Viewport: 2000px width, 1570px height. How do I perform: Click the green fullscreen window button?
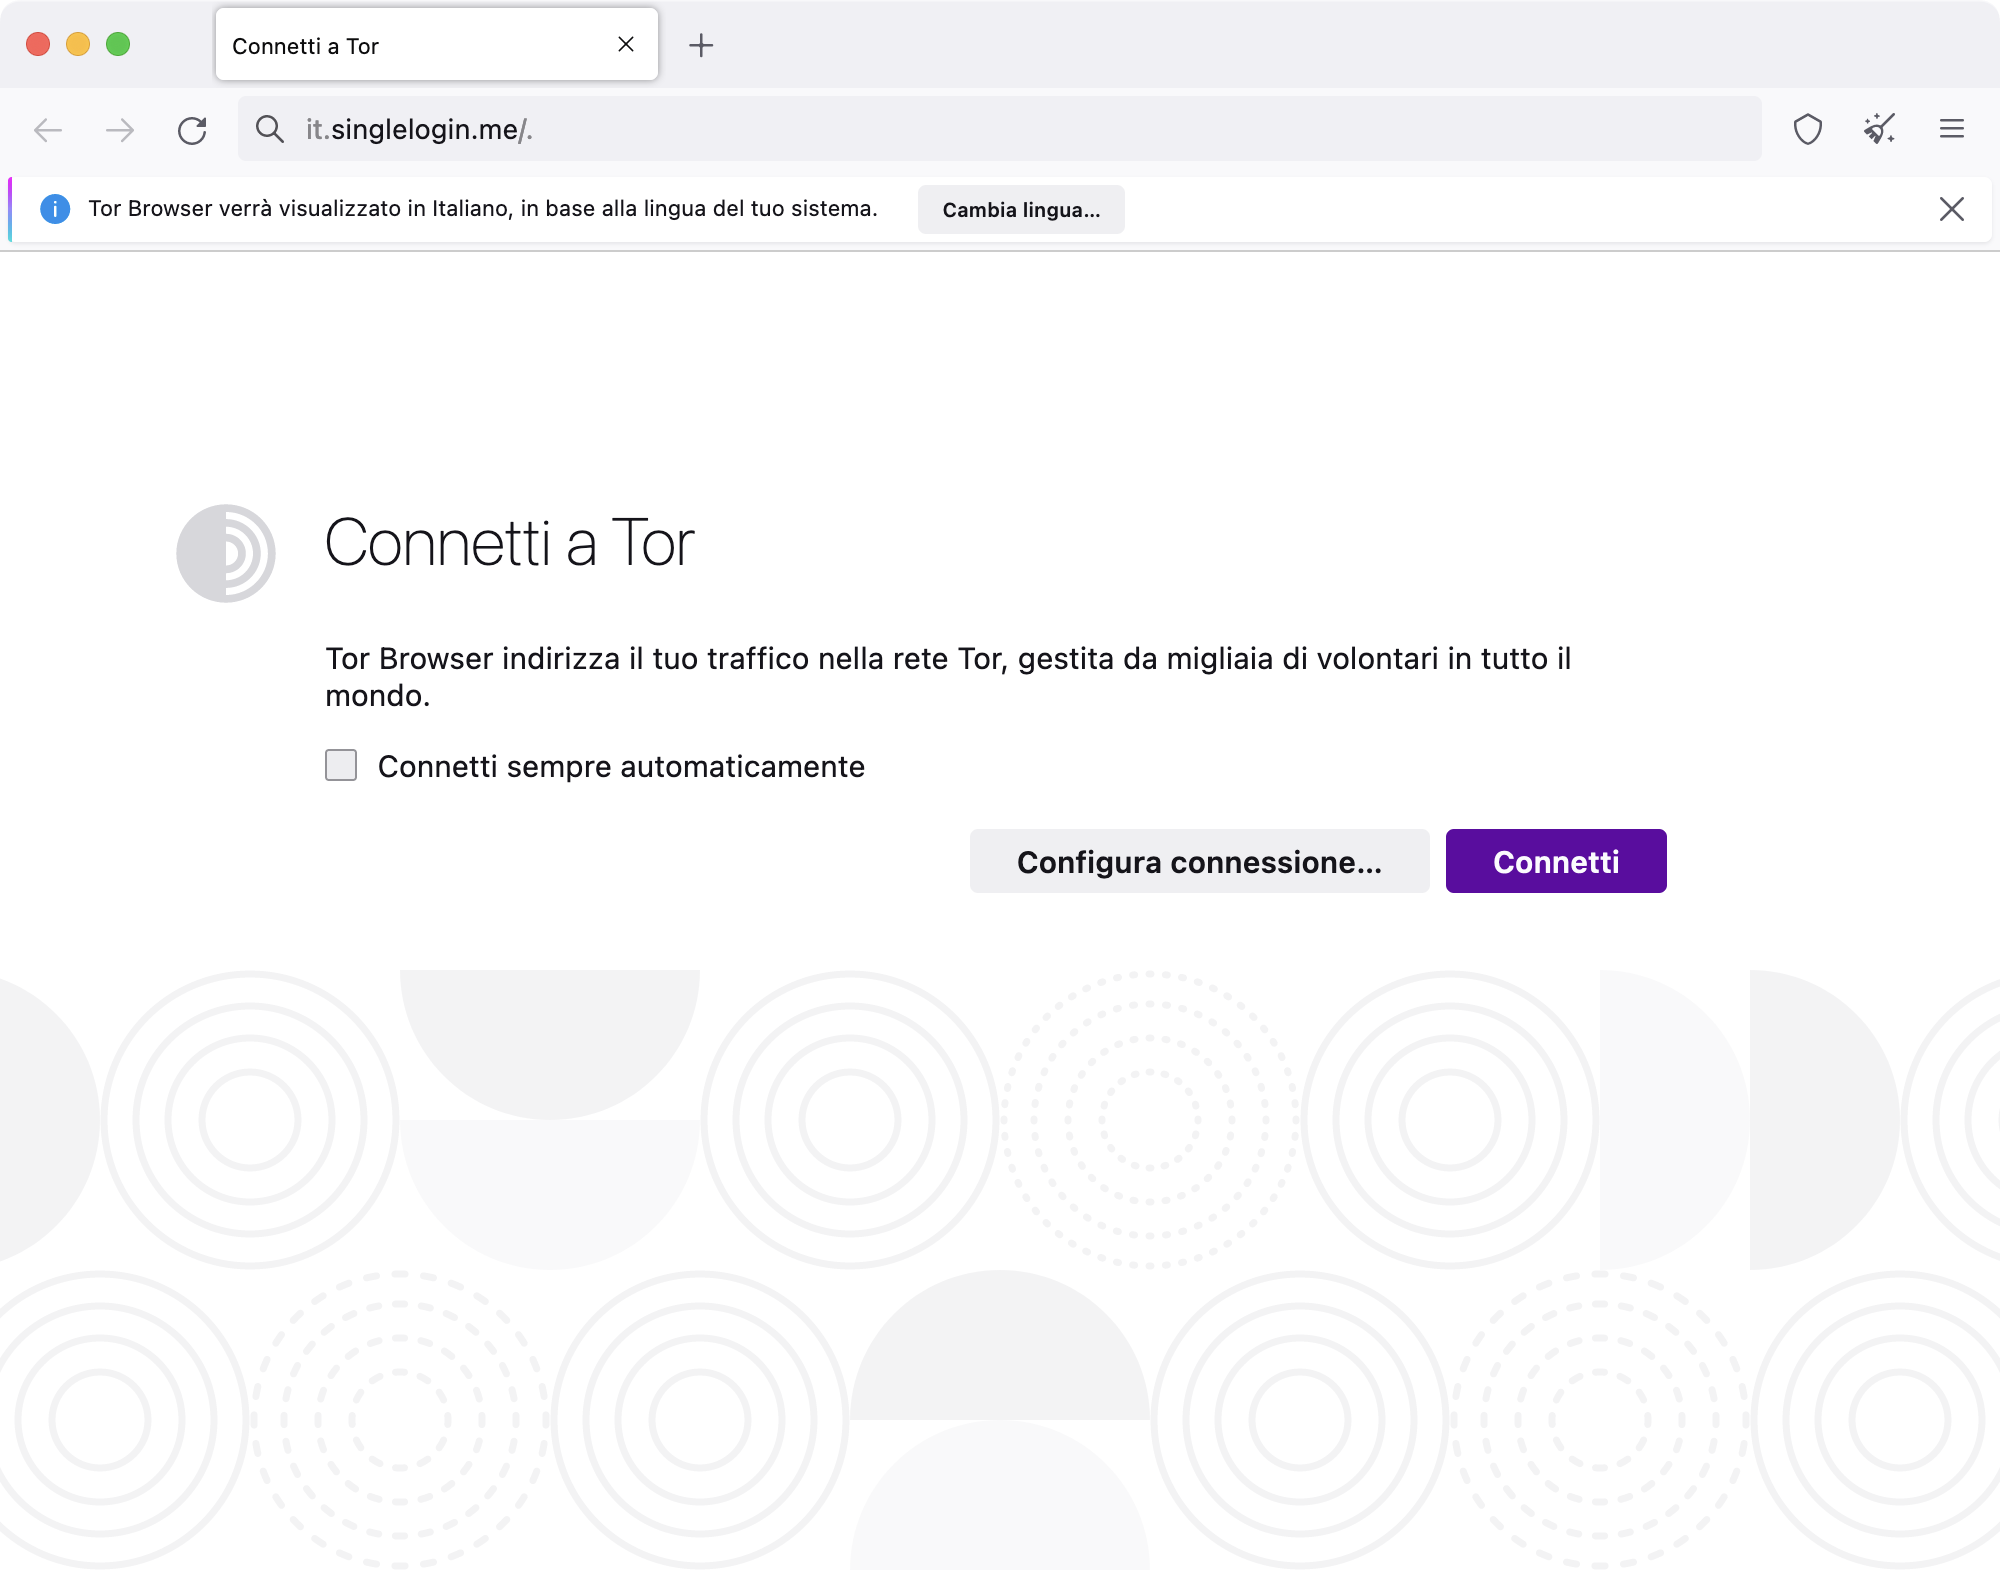pos(118,44)
